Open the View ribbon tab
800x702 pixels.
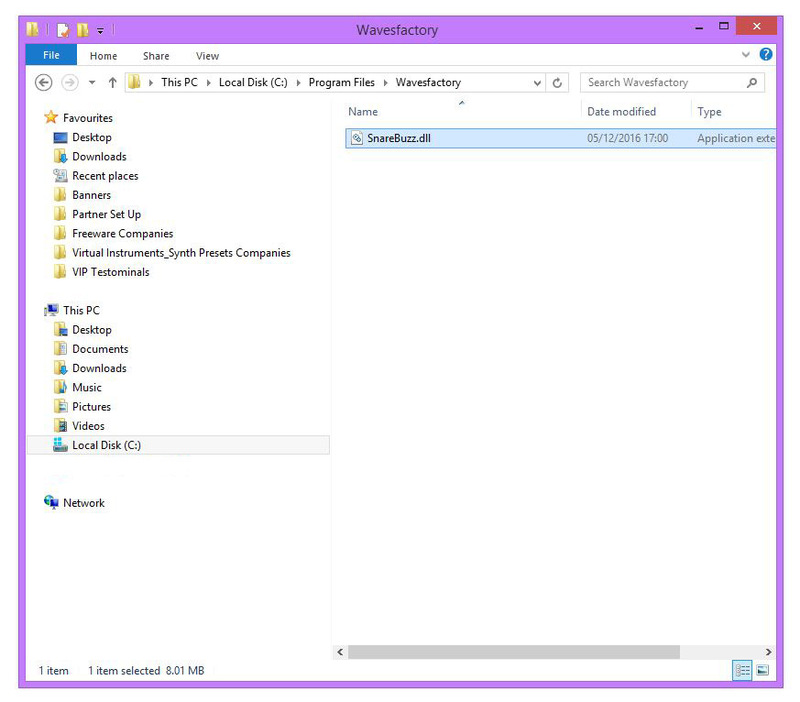click(x=207, y=56)
